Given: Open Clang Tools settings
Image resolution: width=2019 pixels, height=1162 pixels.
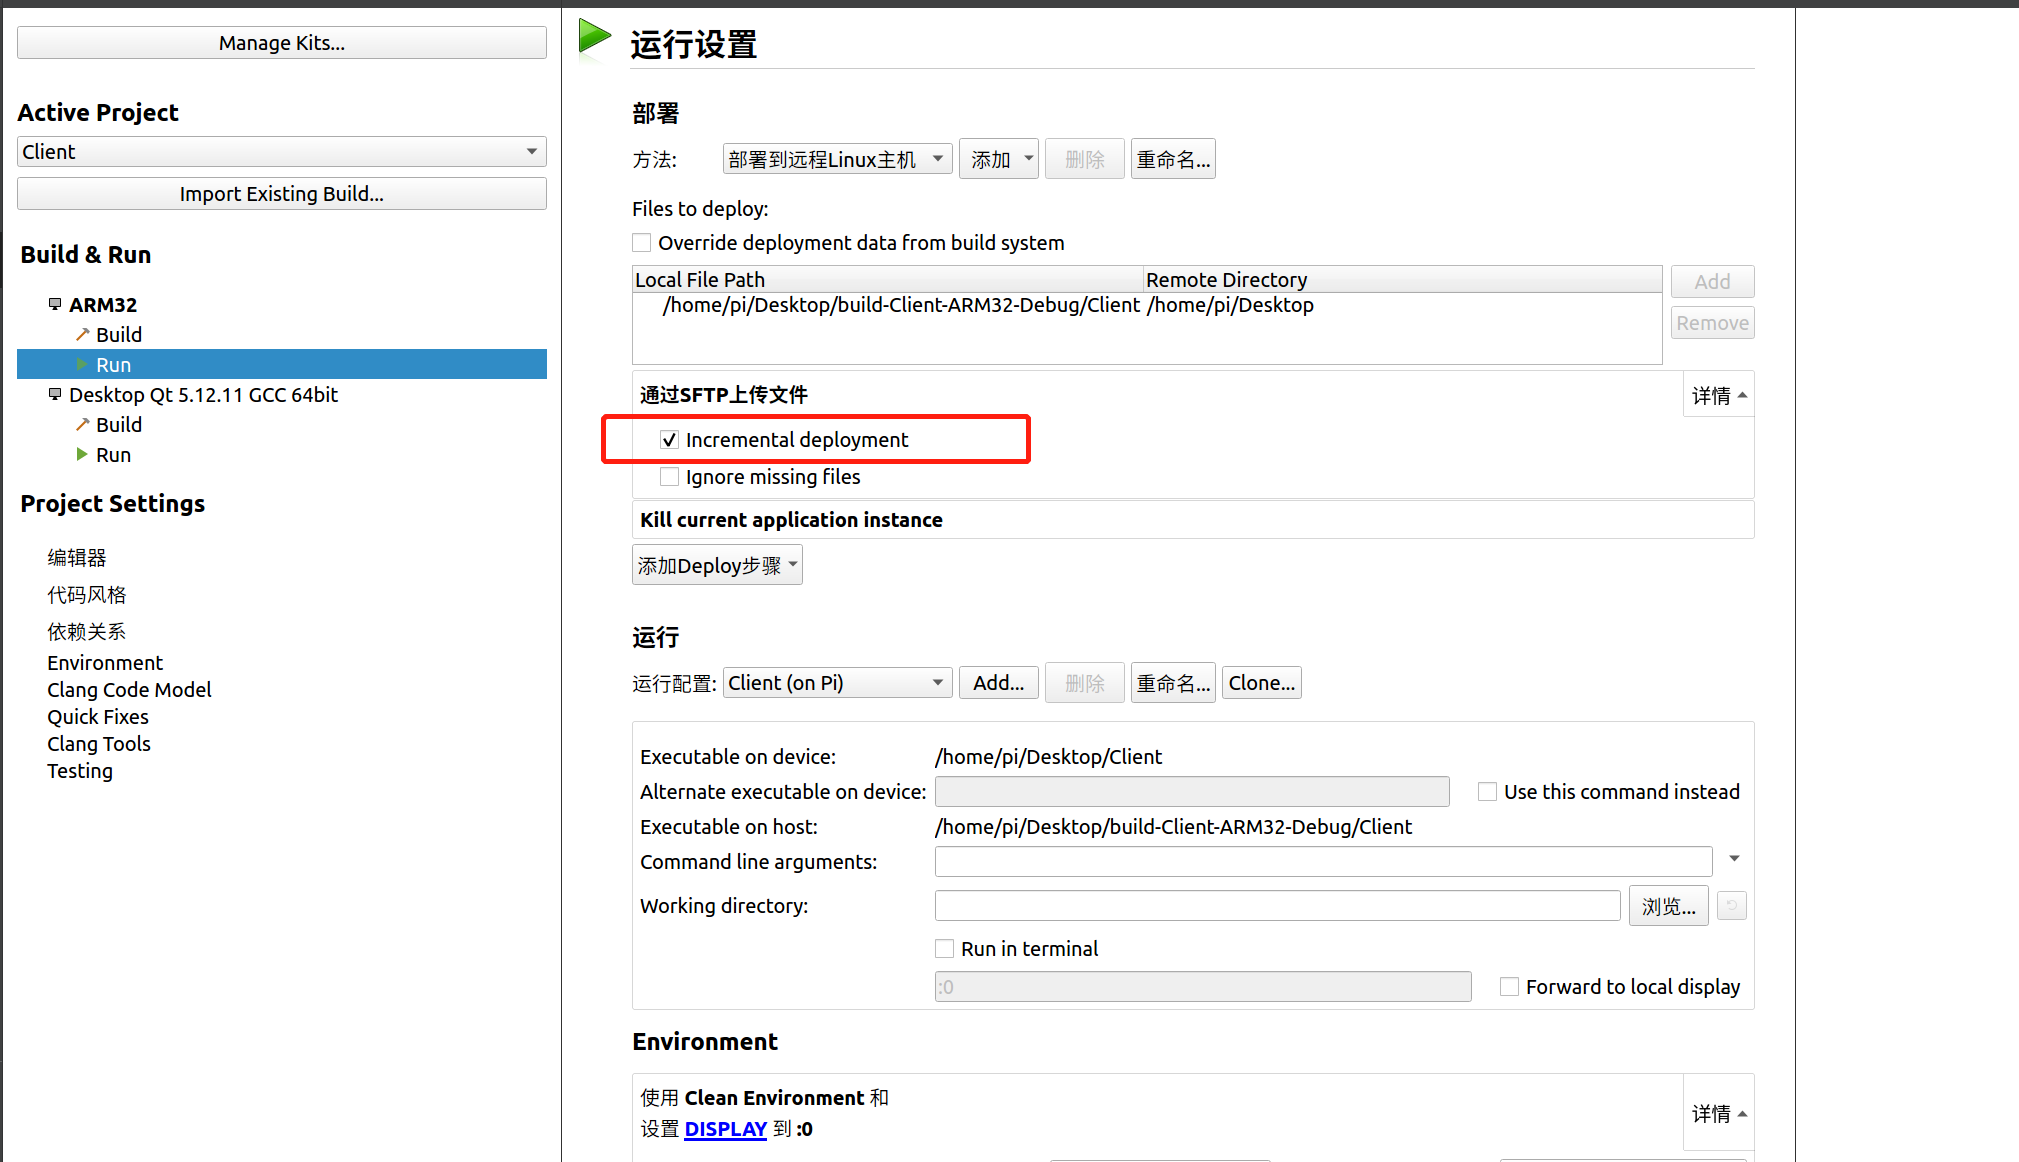Looking at the screenshot, I should (99, 744).
